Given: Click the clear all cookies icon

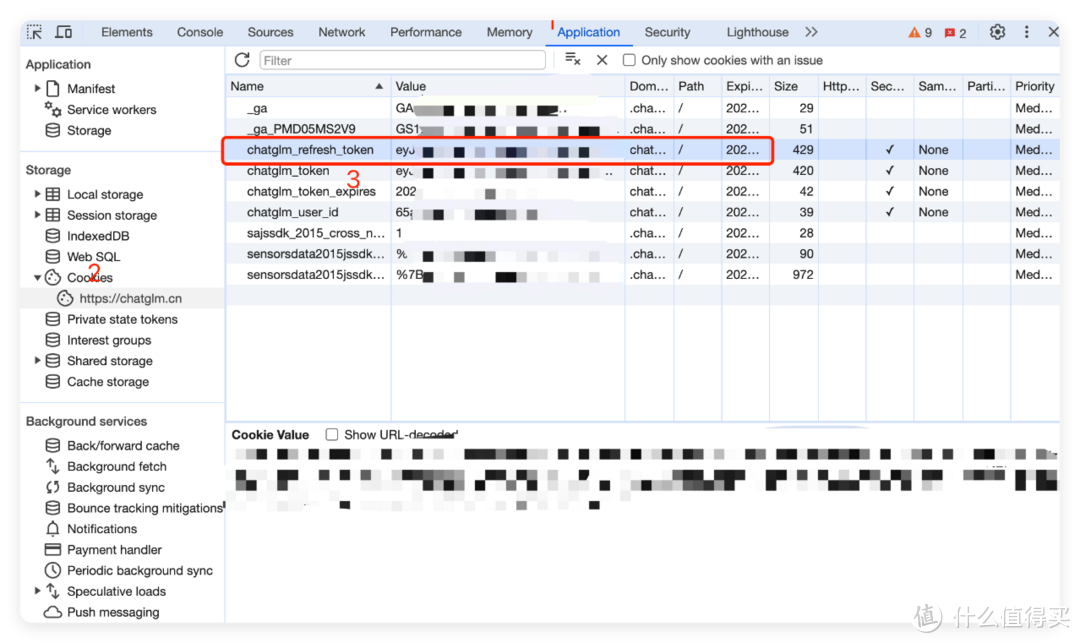Looking at the screenshot, I should [x=573, y=60].
